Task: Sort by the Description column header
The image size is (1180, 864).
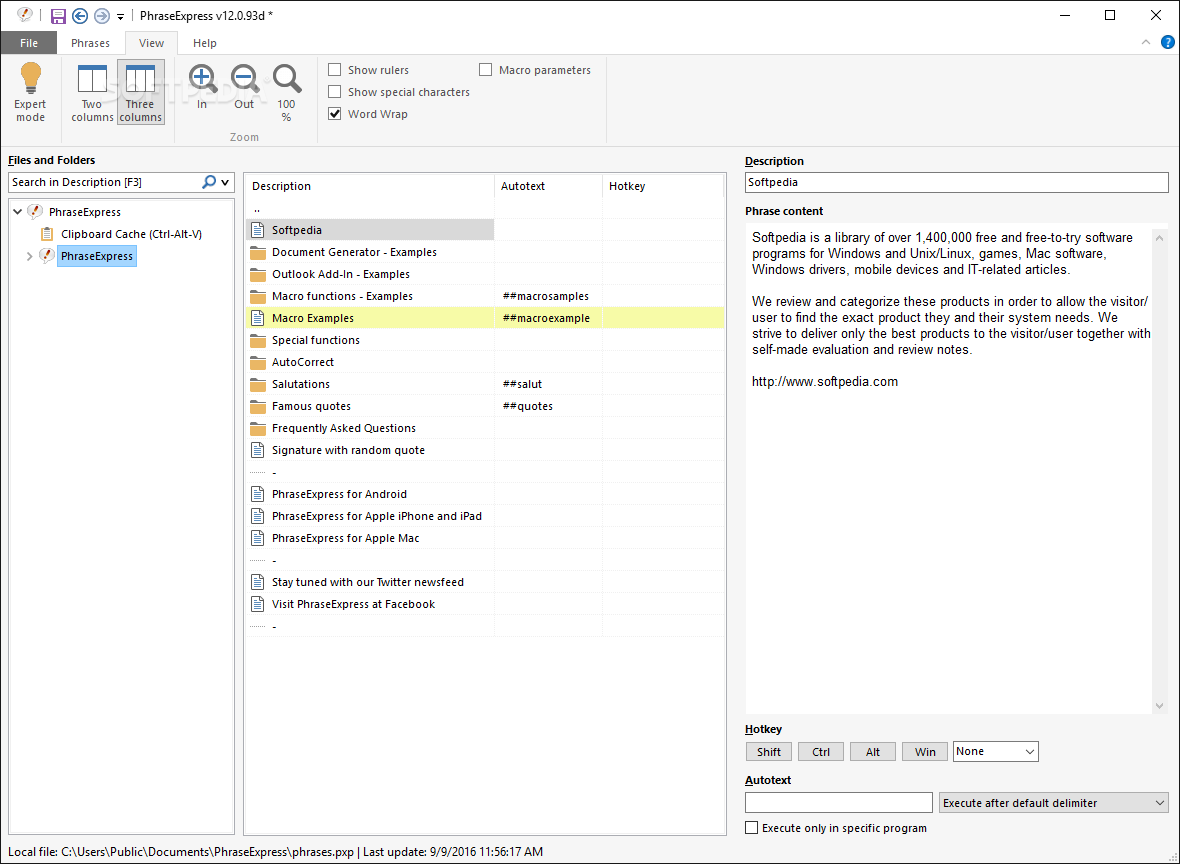Action: click(x=370, y=186)
